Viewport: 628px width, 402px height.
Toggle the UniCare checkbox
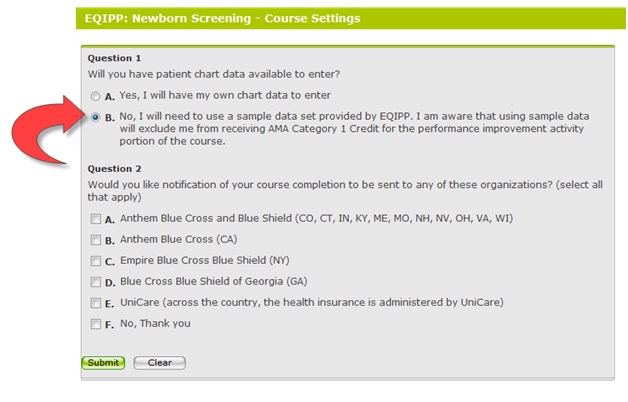tap(95, 303)
